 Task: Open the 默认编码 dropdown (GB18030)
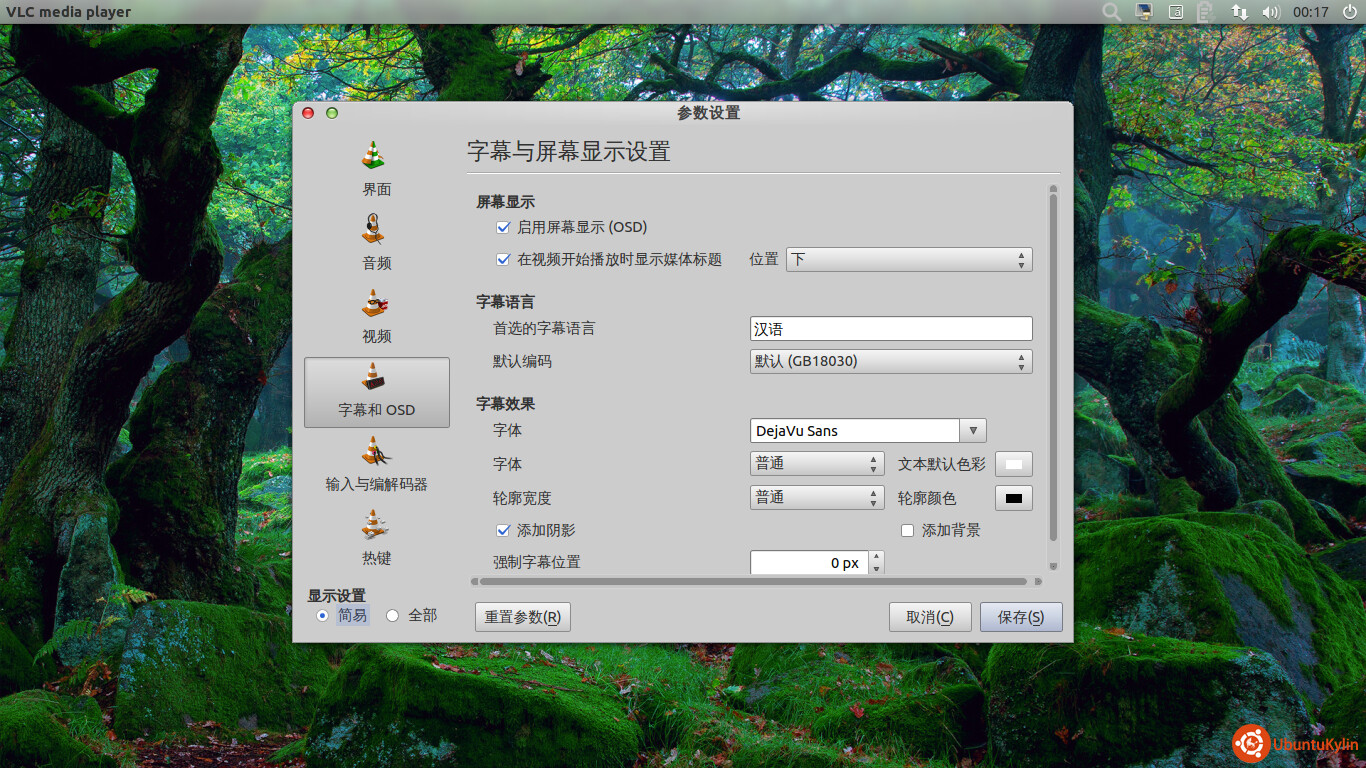coord(890,361)
